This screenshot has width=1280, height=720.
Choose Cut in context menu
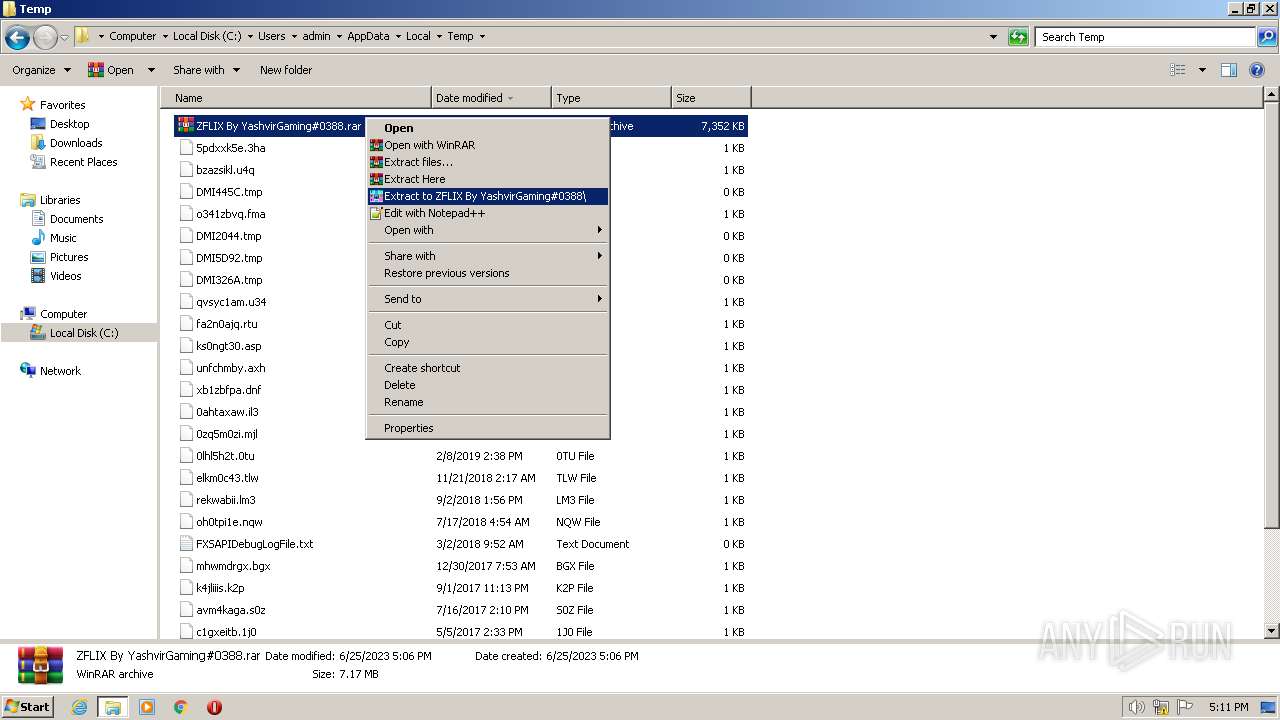(x=488, y=325)
